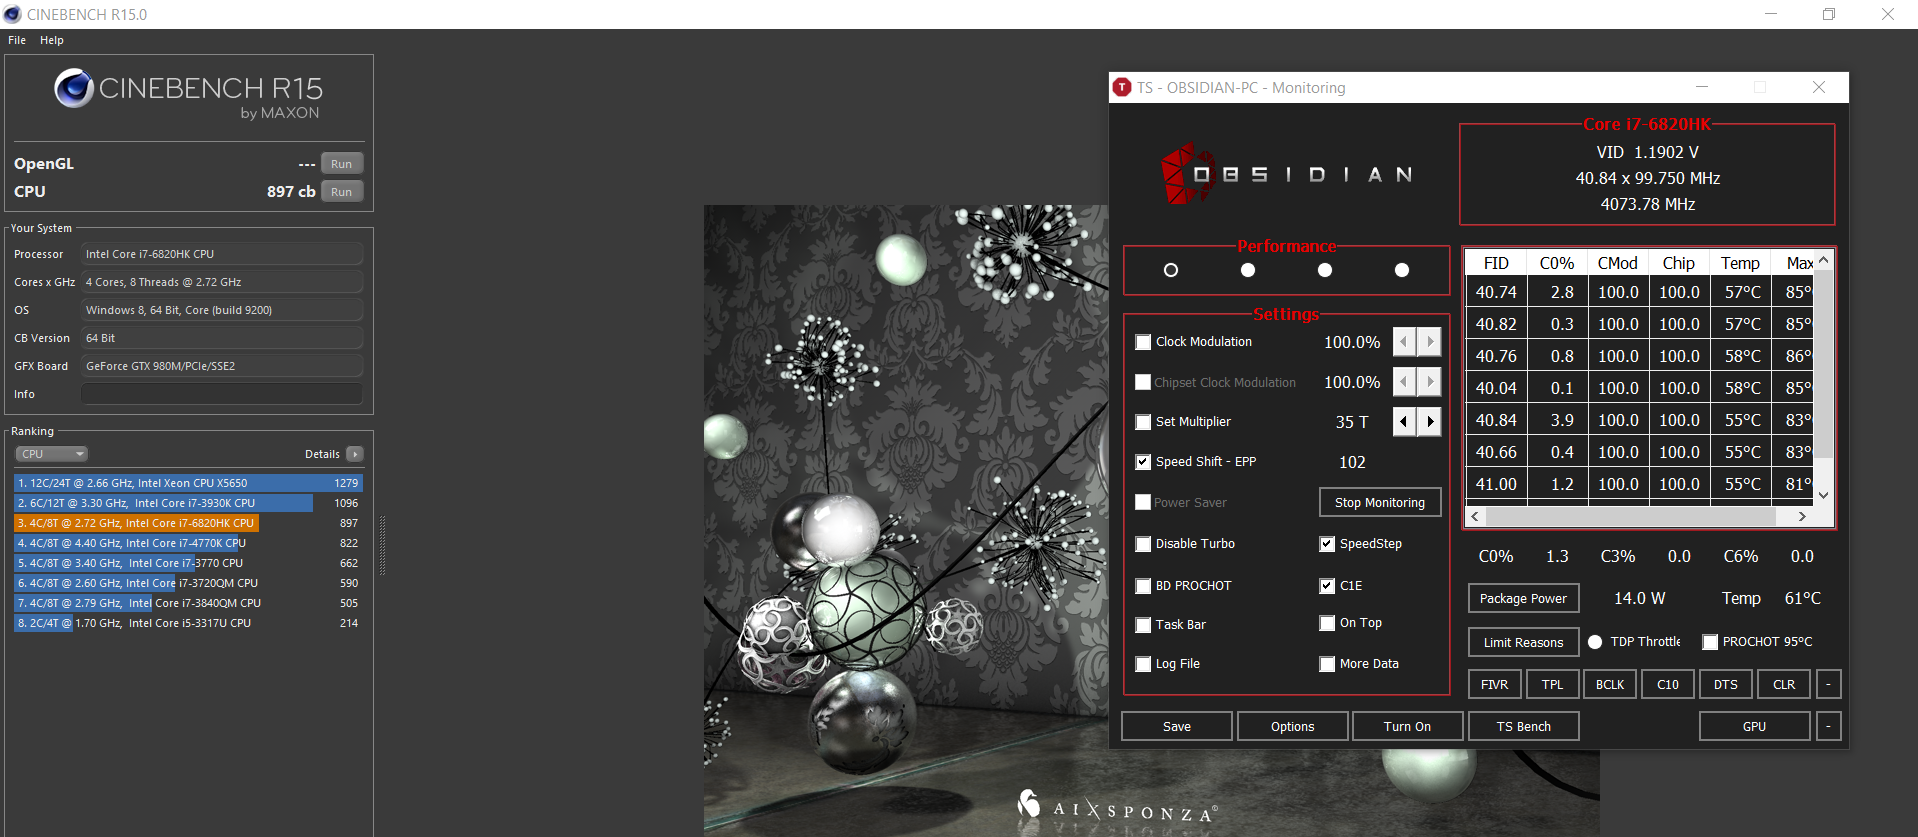Enable the Log File checkbox
1918x837 pixels.
click(1143, 664)
